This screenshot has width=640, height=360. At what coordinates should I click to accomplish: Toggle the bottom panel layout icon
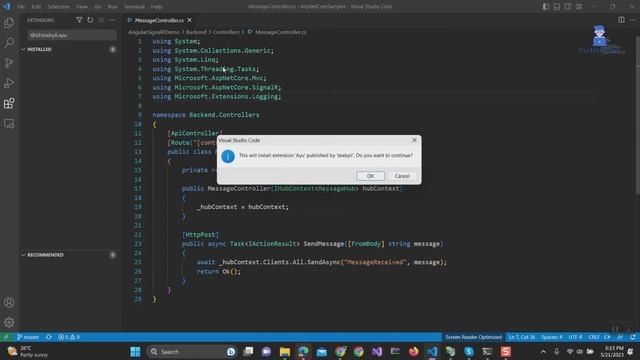coord(557,7)
